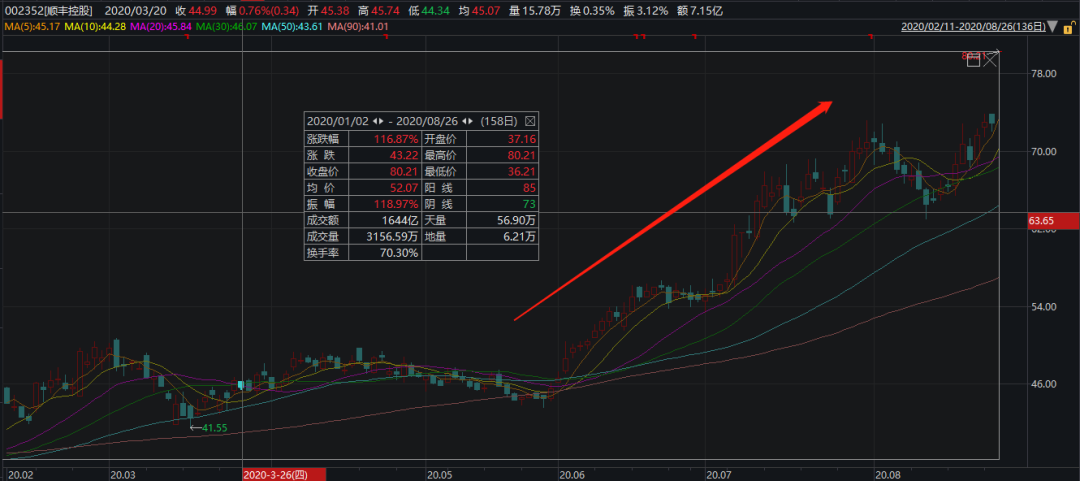The height and width of the screenshot is (481, 1080).
Task: Move end date 2020/08/26 one day later
Action: point(472,121)
